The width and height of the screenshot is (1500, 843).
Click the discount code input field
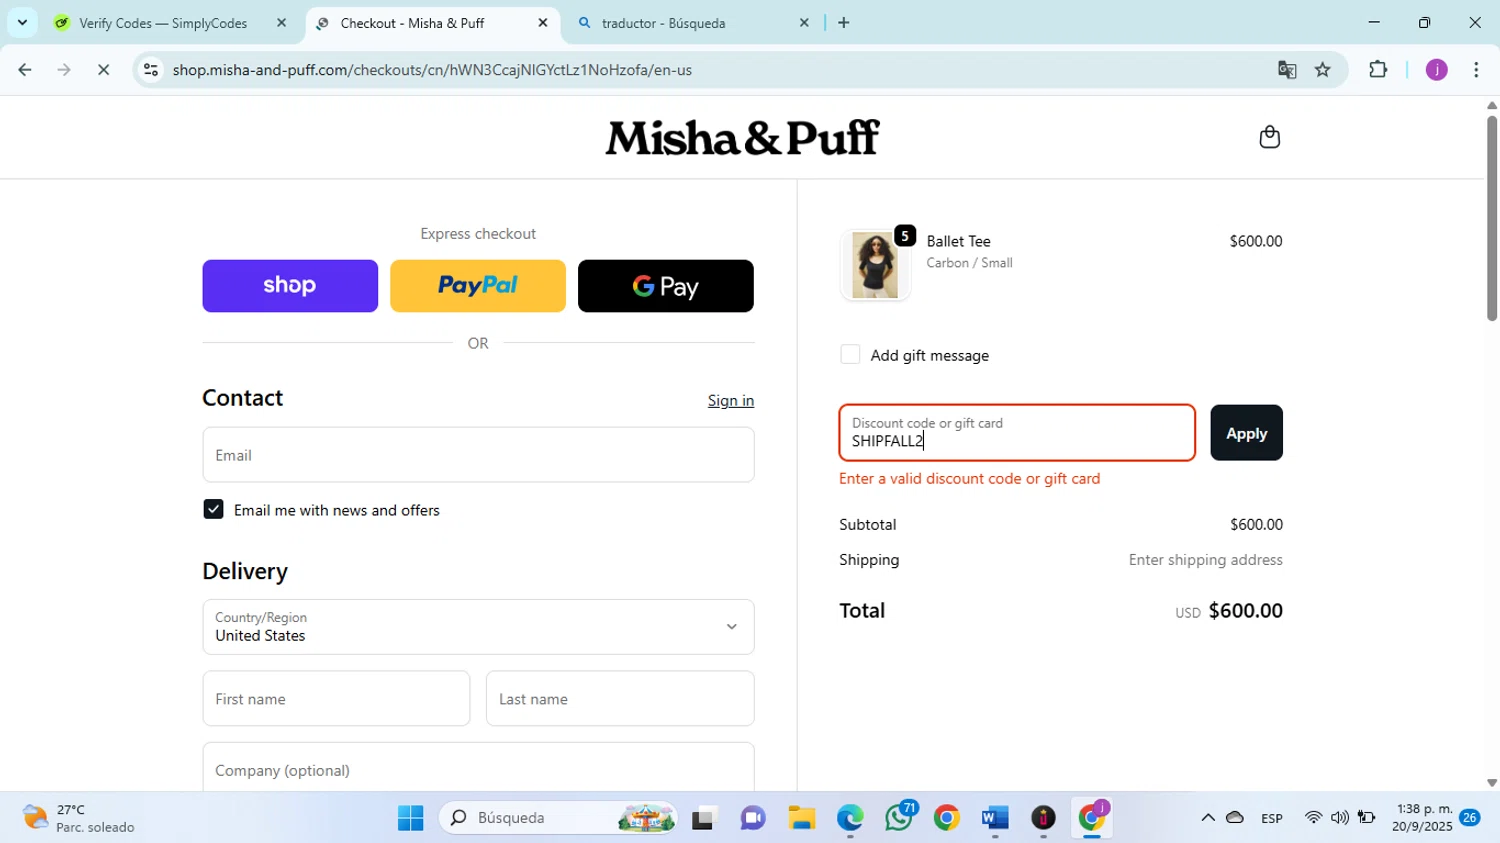(x=1017, y=433)
